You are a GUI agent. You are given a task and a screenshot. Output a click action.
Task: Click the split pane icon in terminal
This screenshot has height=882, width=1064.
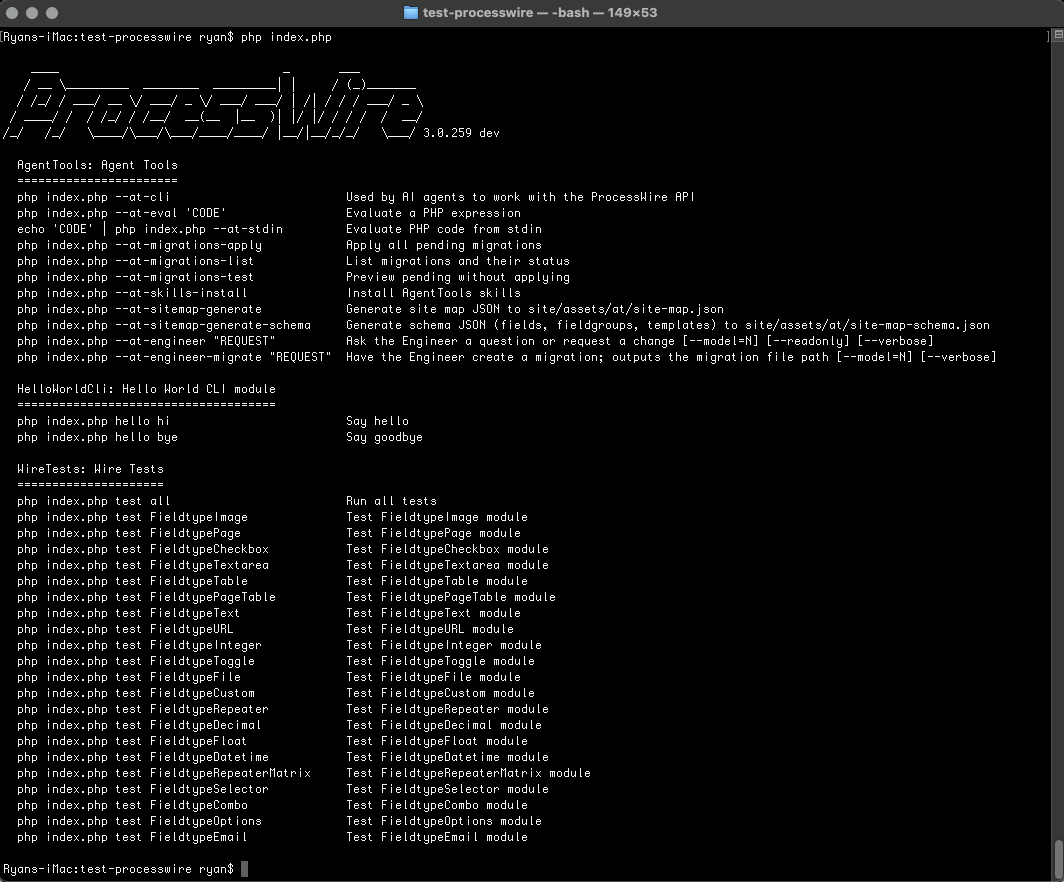[x=1057, y=35]
